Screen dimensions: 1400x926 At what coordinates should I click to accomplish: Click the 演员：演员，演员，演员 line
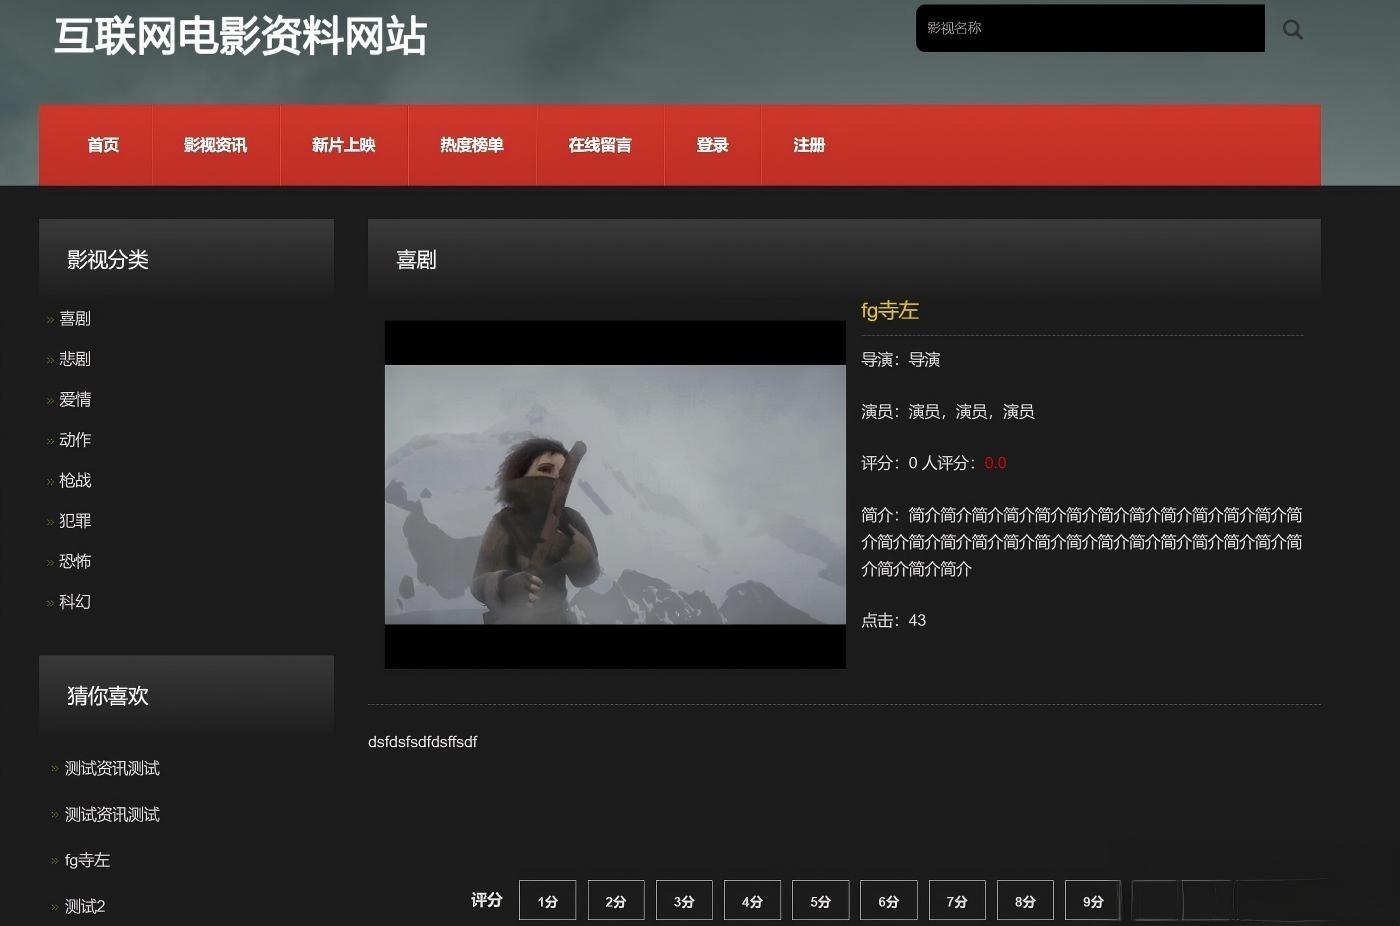click(x=947, y=411)
